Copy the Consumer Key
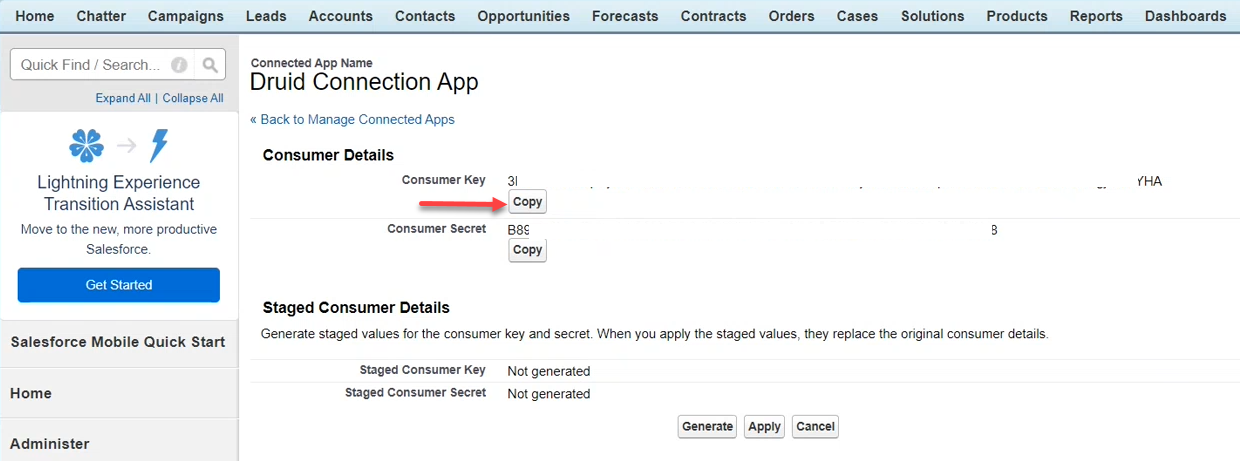Screen dimensions: 1240x461 tap(527, 202)
